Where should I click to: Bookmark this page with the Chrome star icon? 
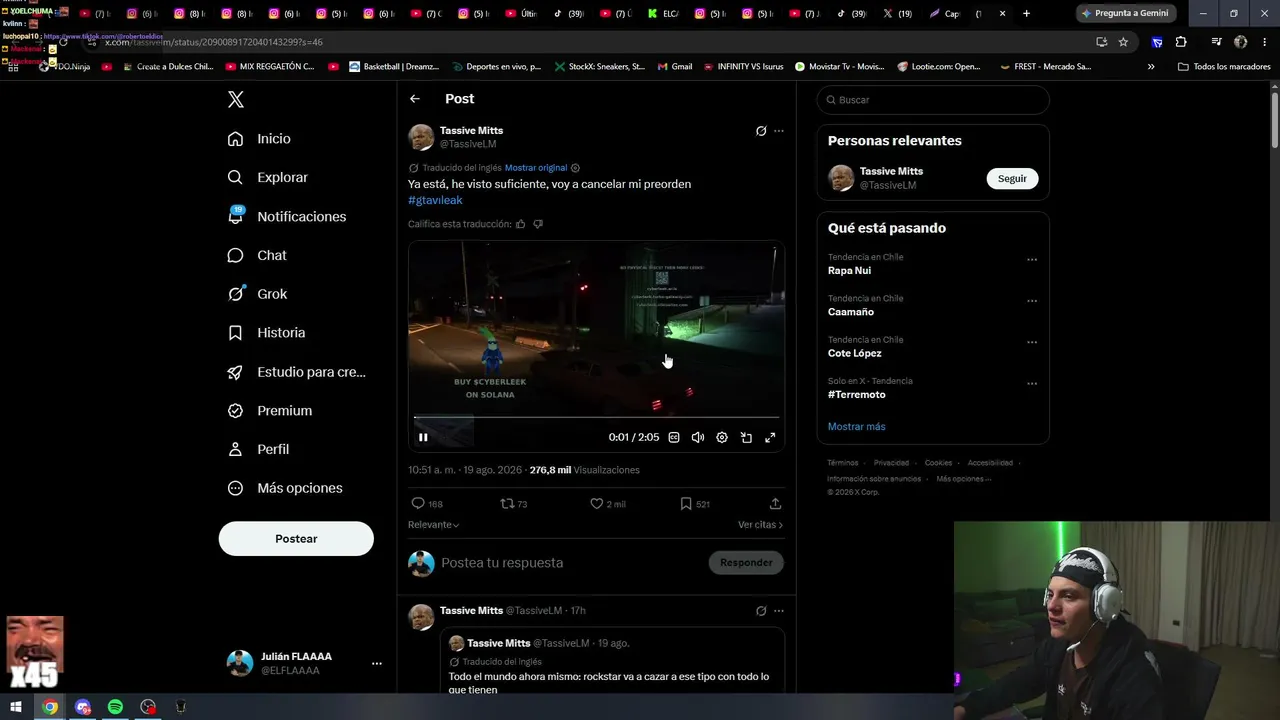[x=1123, y=42]
